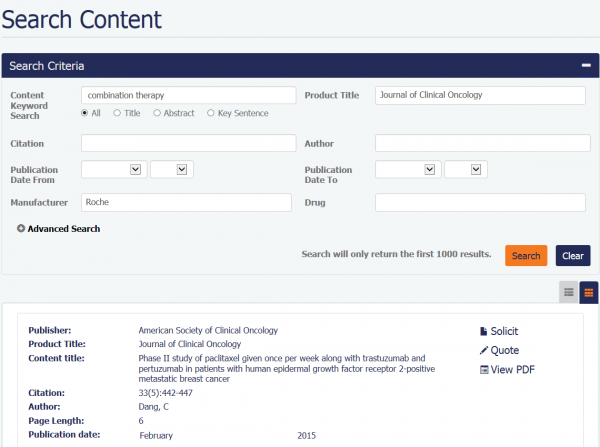Open Publication Date To month dropdown
600x447 pixels.
[407, 170]
